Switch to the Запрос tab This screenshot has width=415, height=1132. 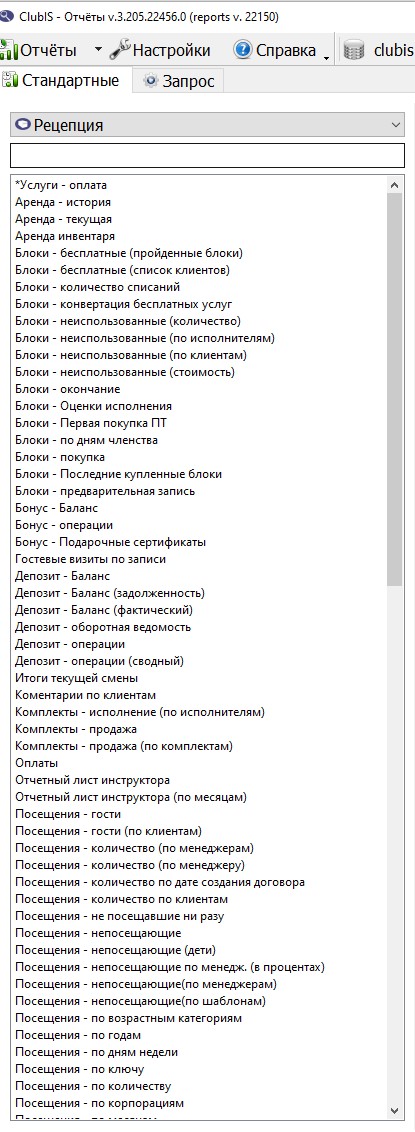coord(179,81)
